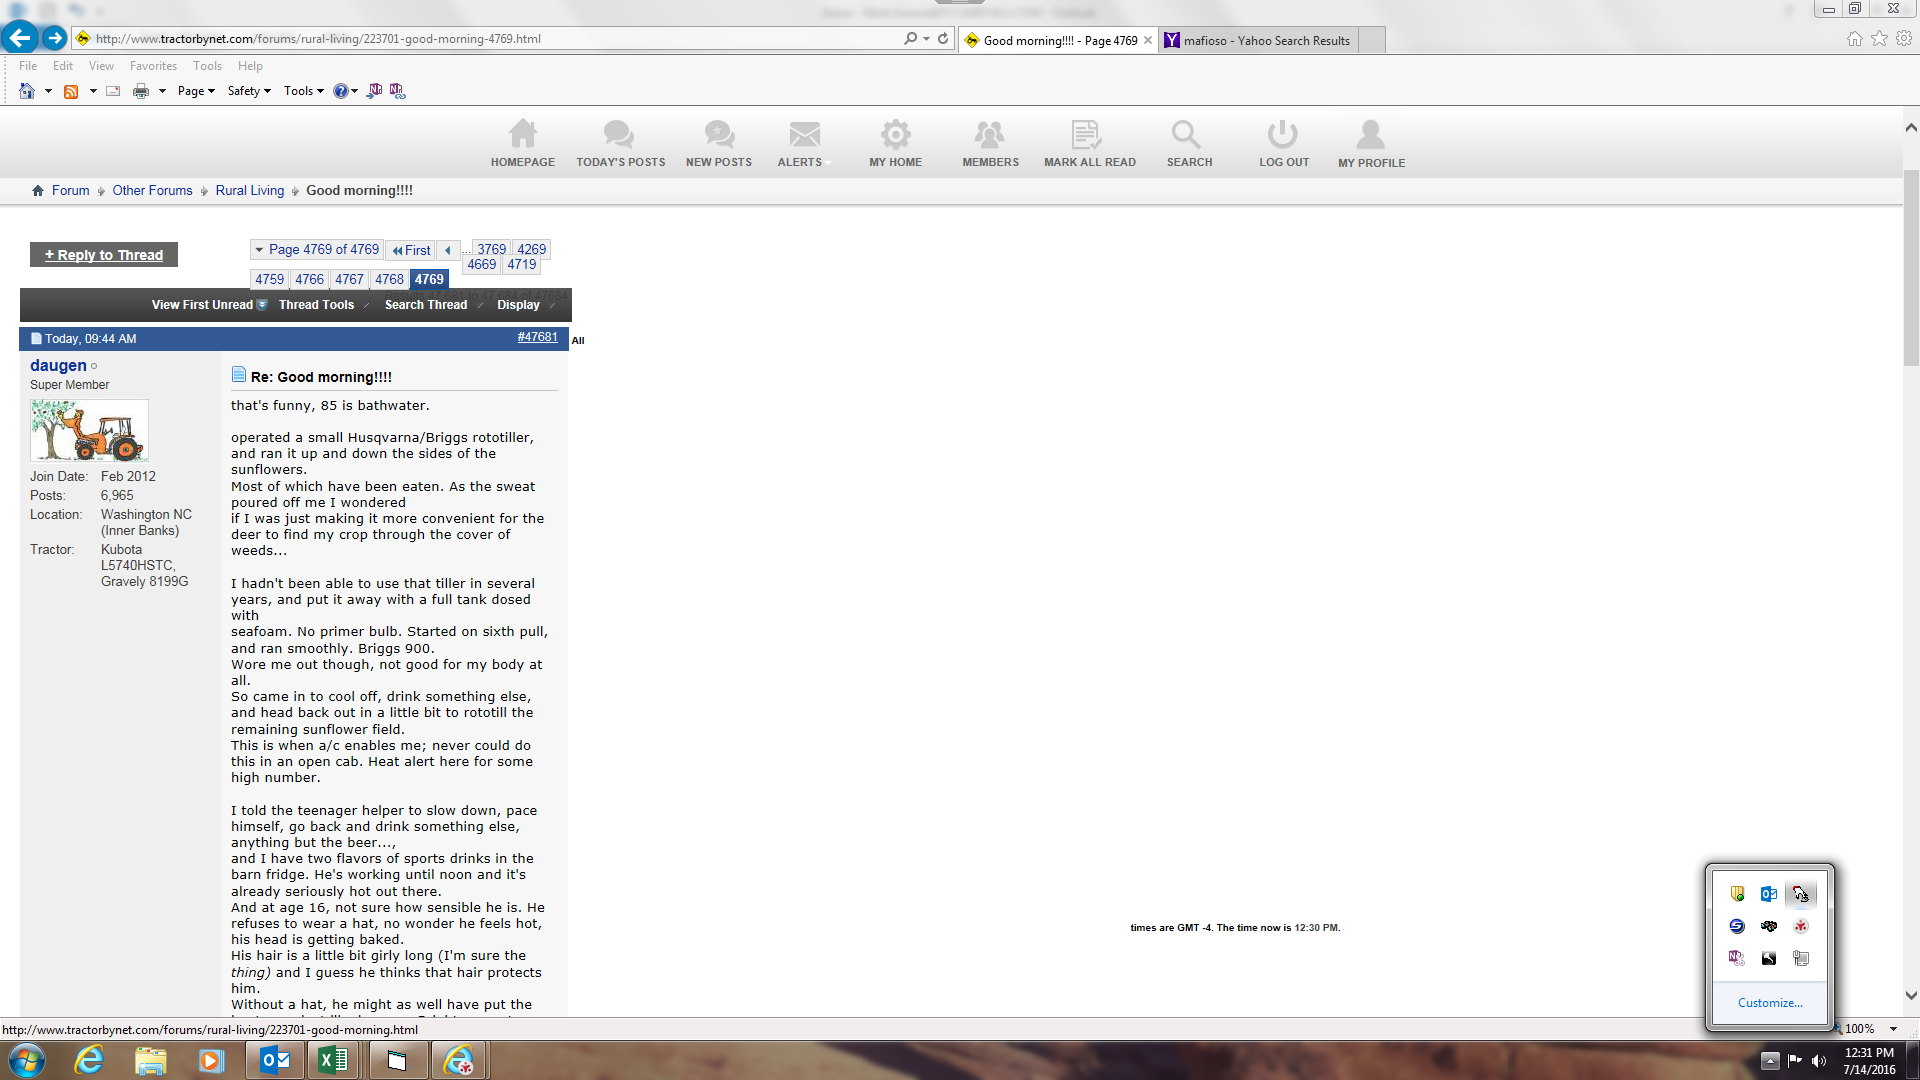Click the Mark All Read icon

[1086, 135]
